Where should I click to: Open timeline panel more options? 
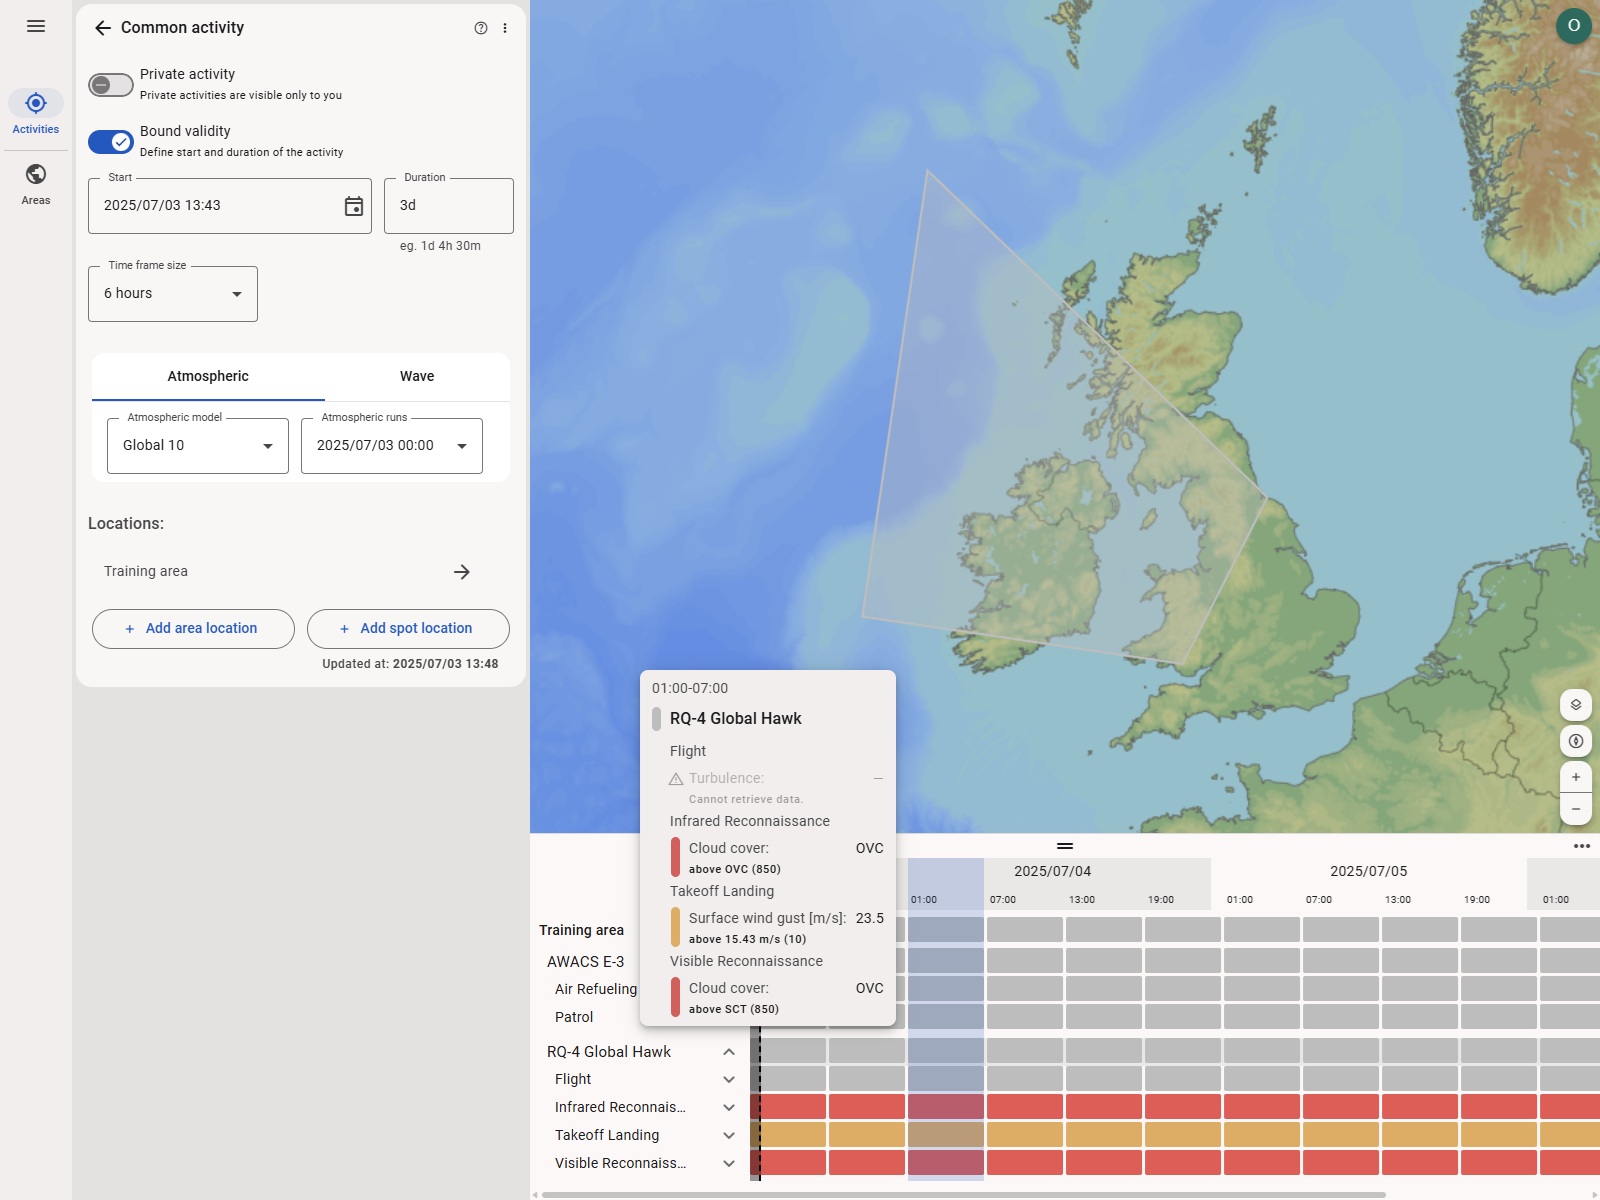1582,846
